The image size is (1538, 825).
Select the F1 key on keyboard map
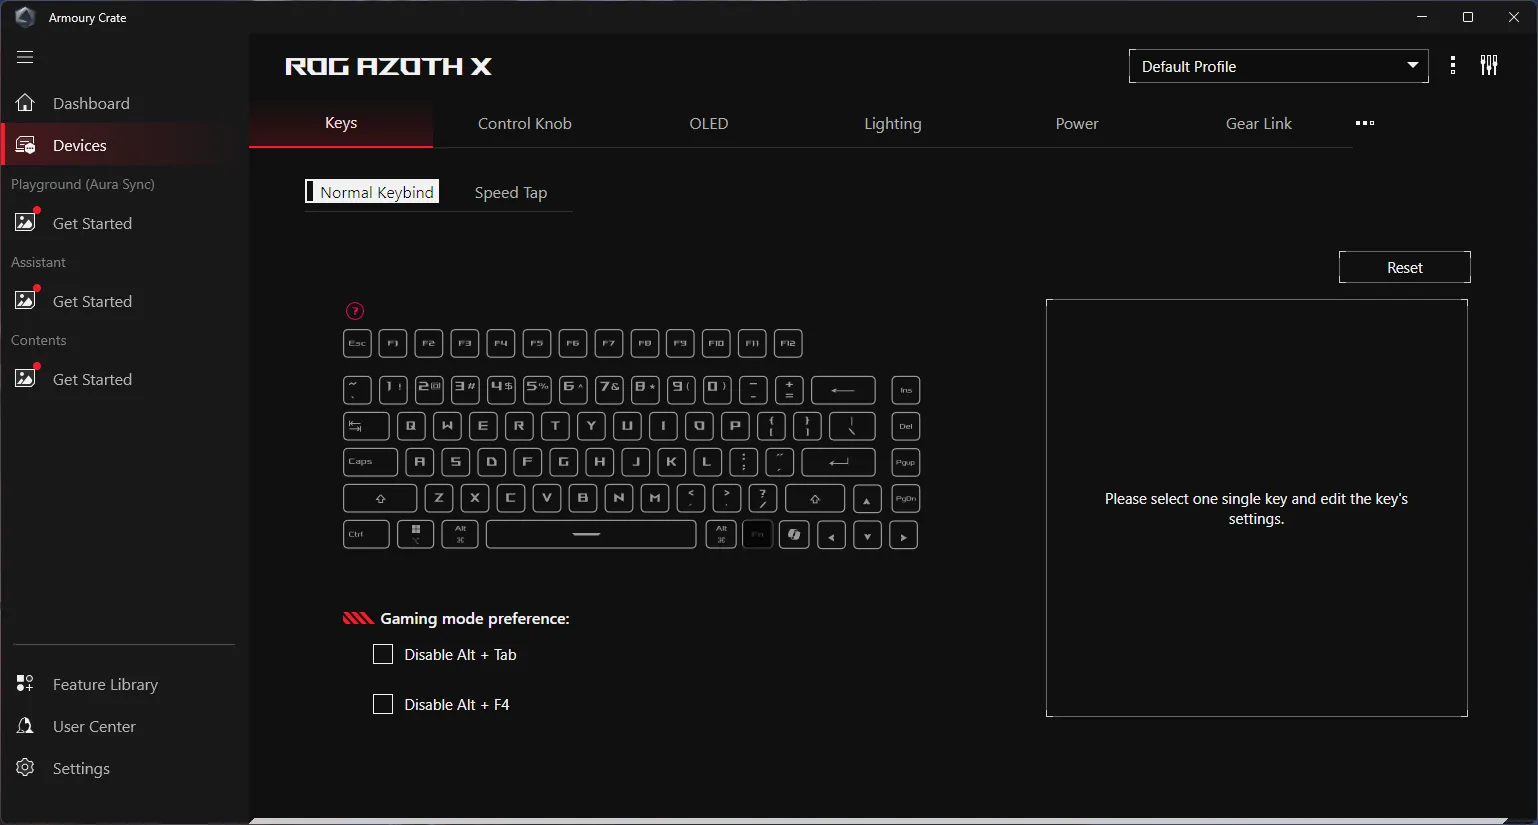tap(393, 343)
